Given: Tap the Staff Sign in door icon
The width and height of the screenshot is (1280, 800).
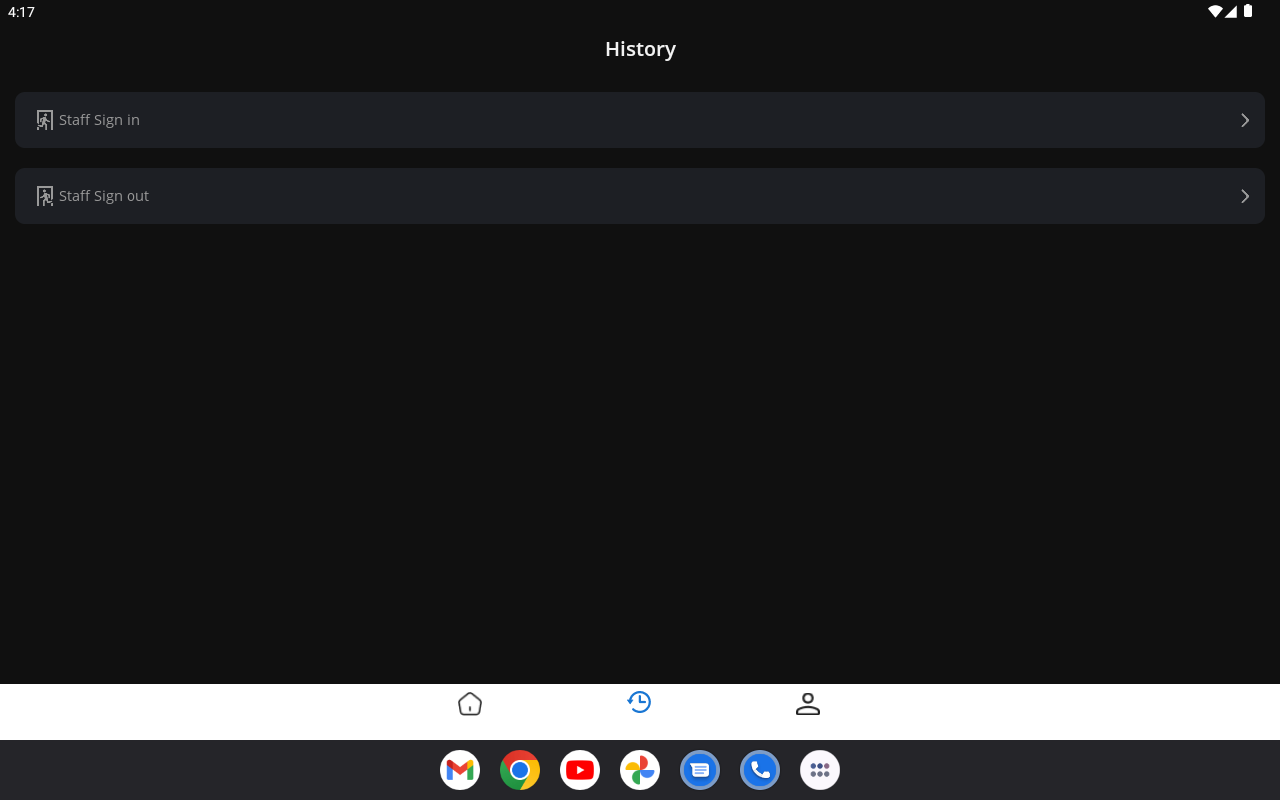Looking at the screenshot, I should click(45, 120).
